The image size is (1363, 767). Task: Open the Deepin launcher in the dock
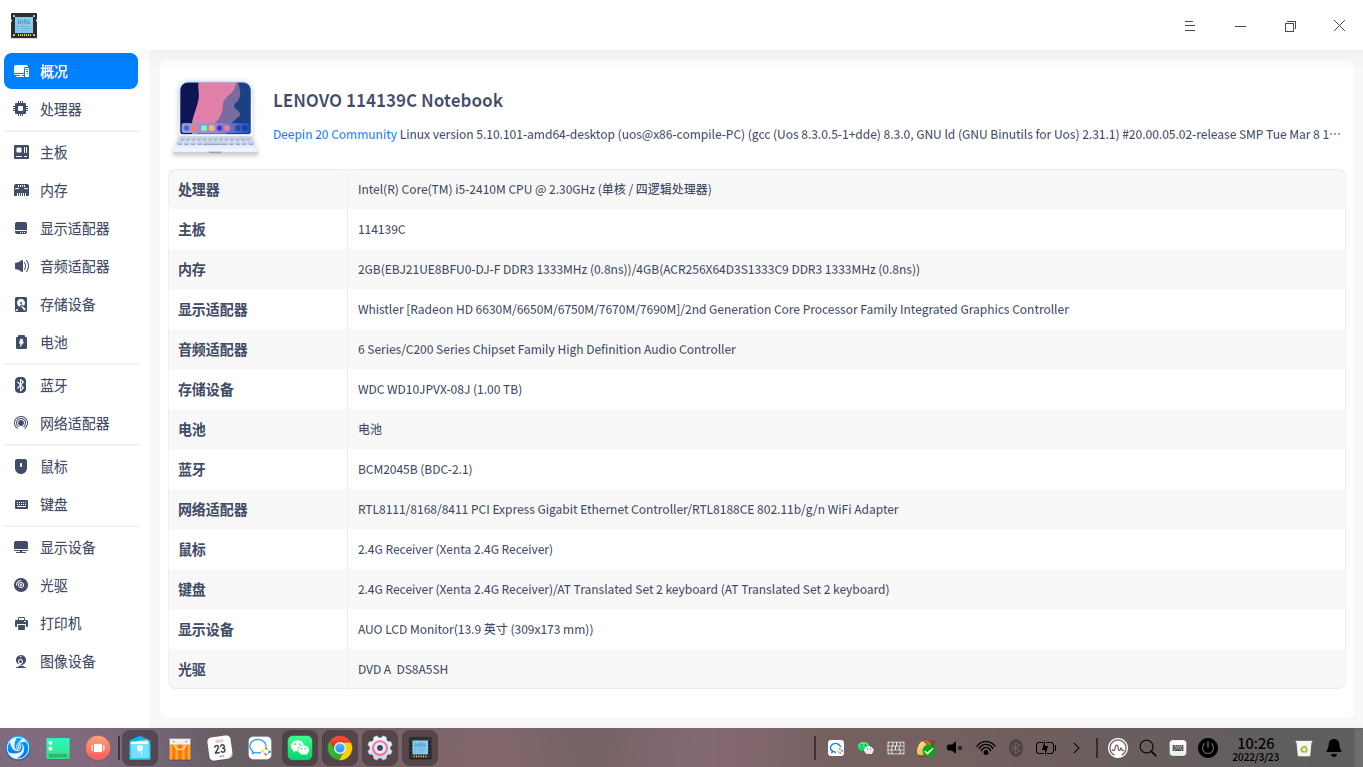pos(18,747)
